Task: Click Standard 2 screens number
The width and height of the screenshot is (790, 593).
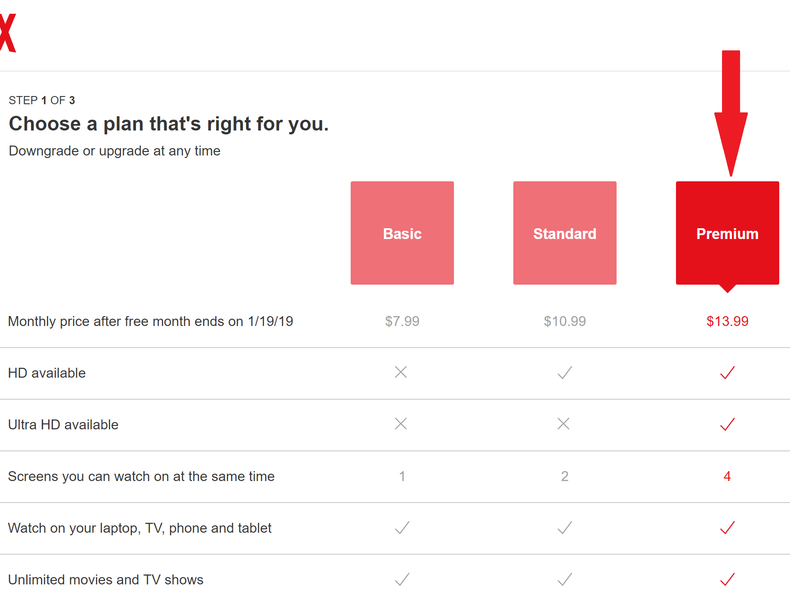Action: coord(565,476)
